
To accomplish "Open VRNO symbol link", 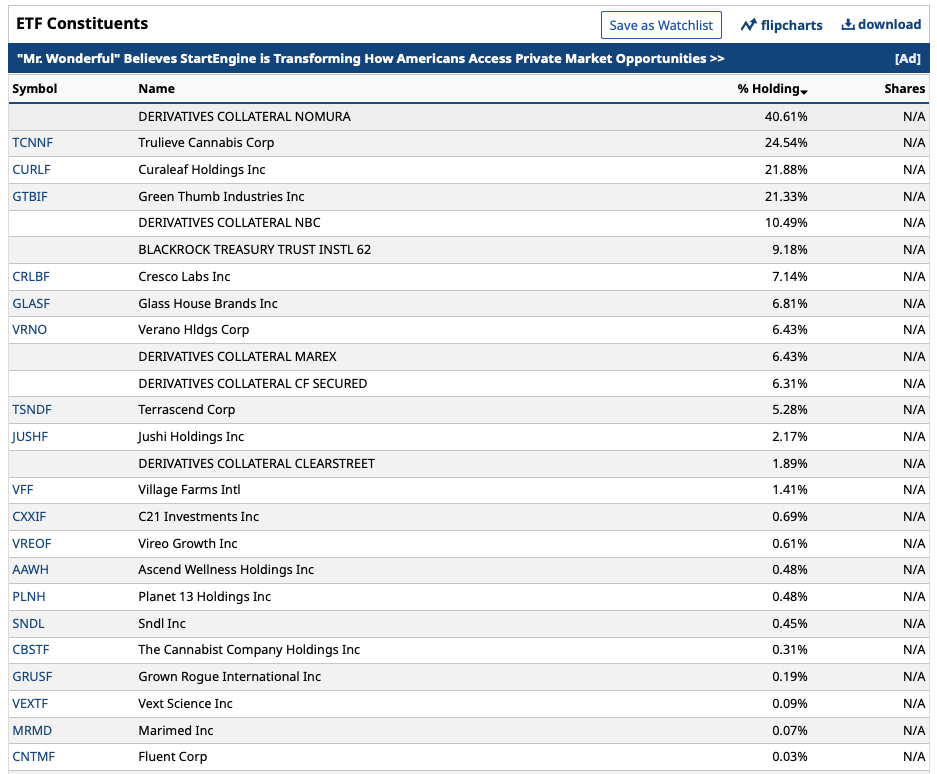I will pos(29,330).
